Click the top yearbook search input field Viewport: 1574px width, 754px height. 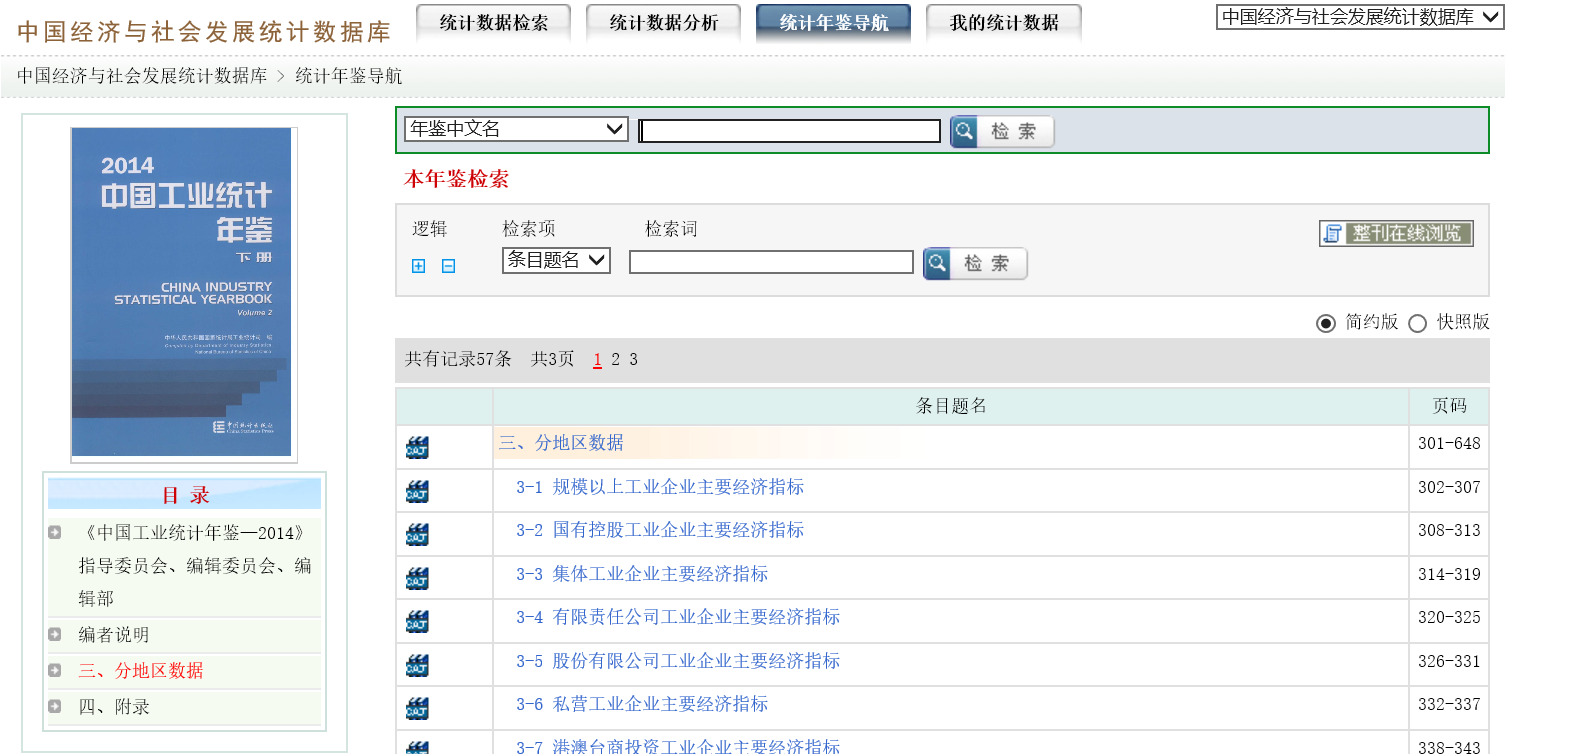790,131
